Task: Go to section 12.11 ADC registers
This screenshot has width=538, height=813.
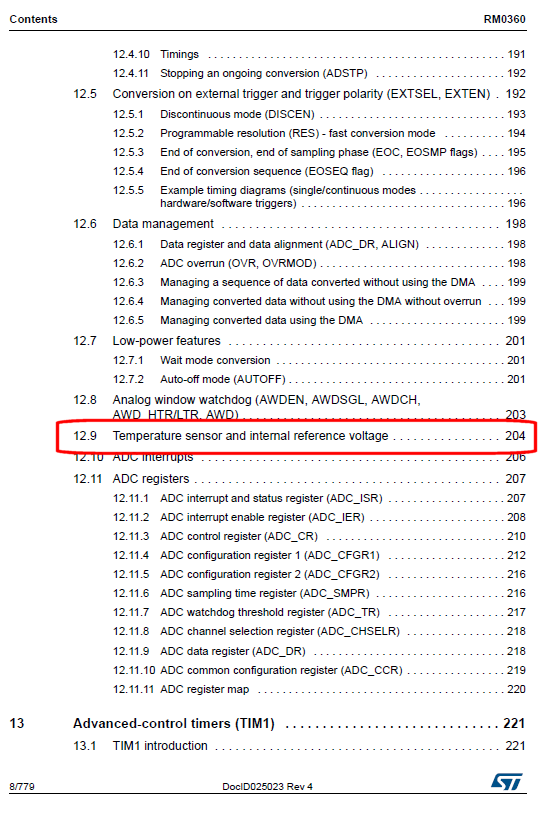Action: pos(299,479)
